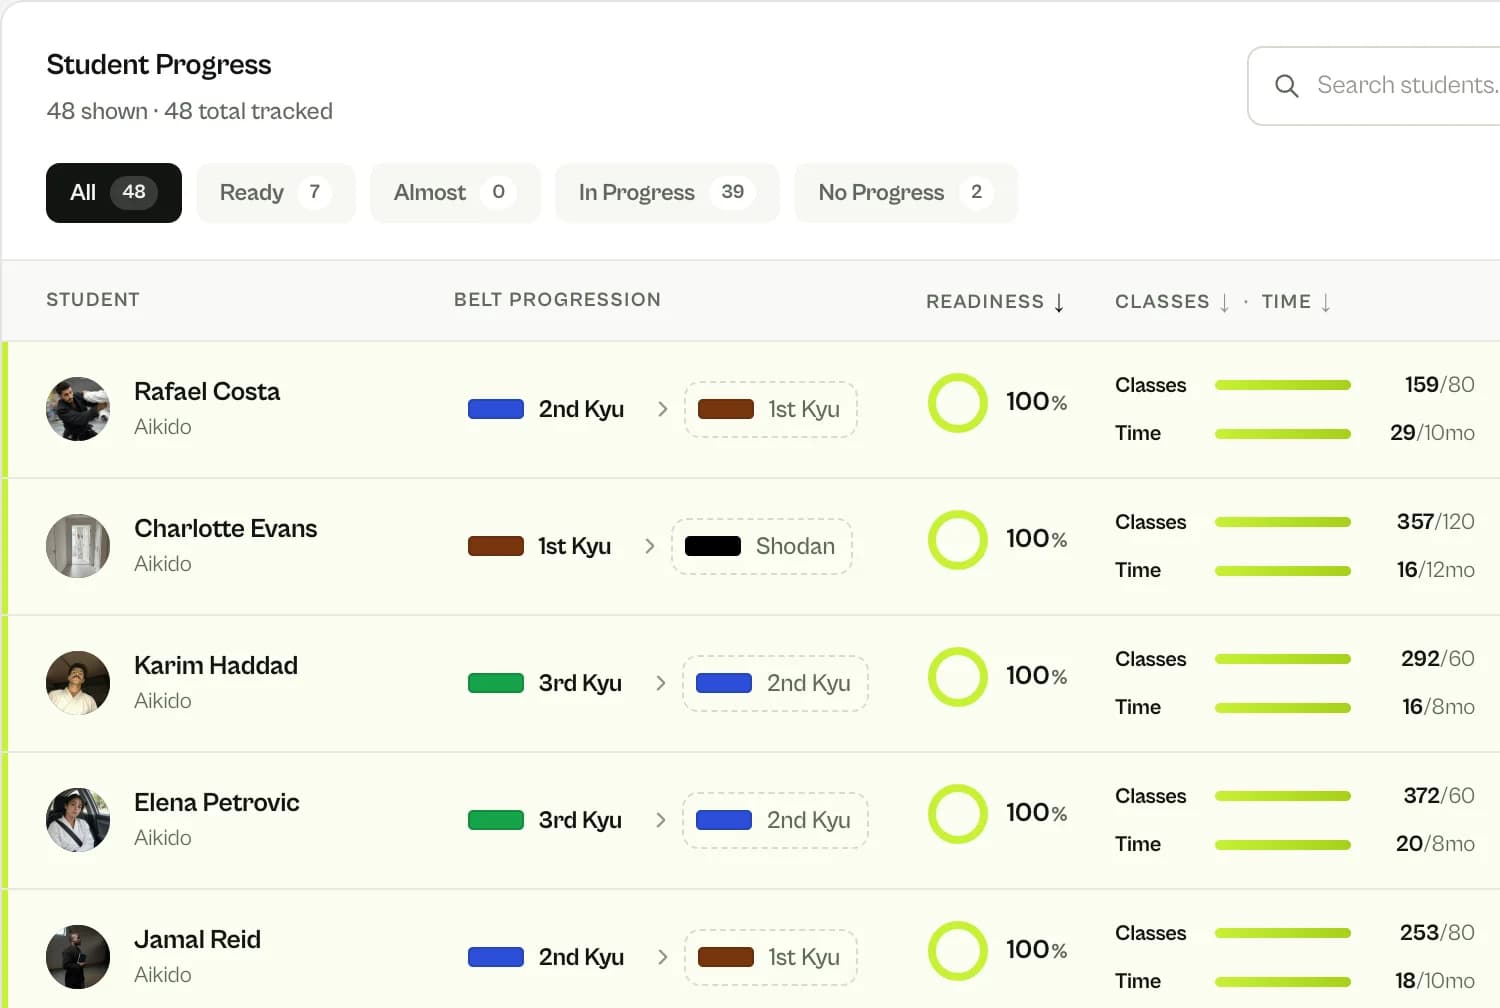Click Charlotte Evans's Time progress bar
This screenshot has height=1008, width=1500.
1283,571
